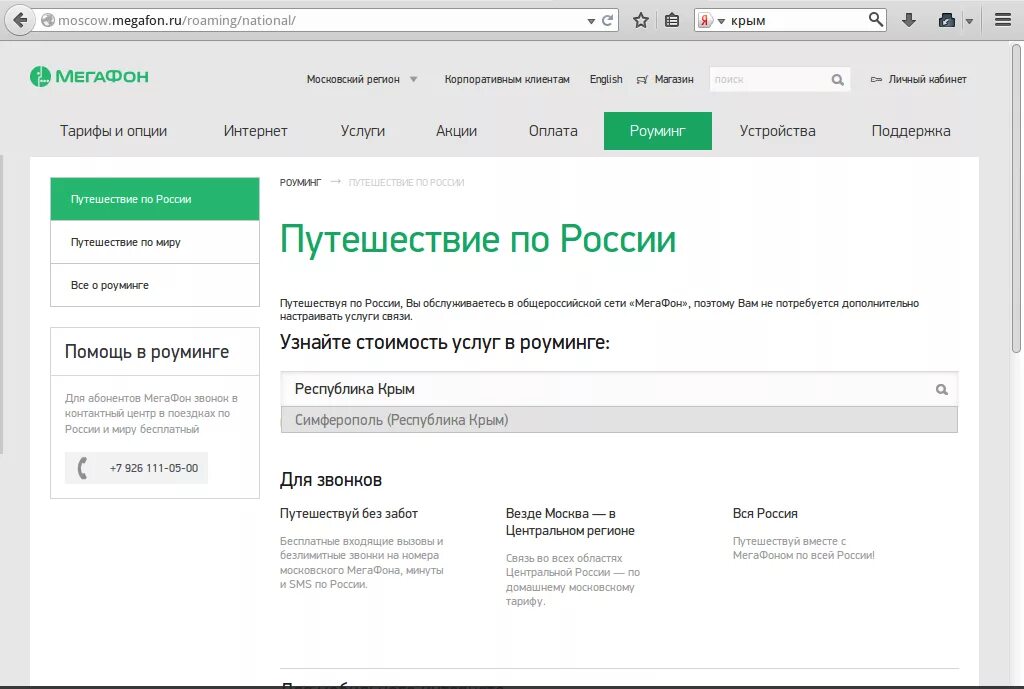
Task: Click the browser search magnifier icon
Action: 876,20
